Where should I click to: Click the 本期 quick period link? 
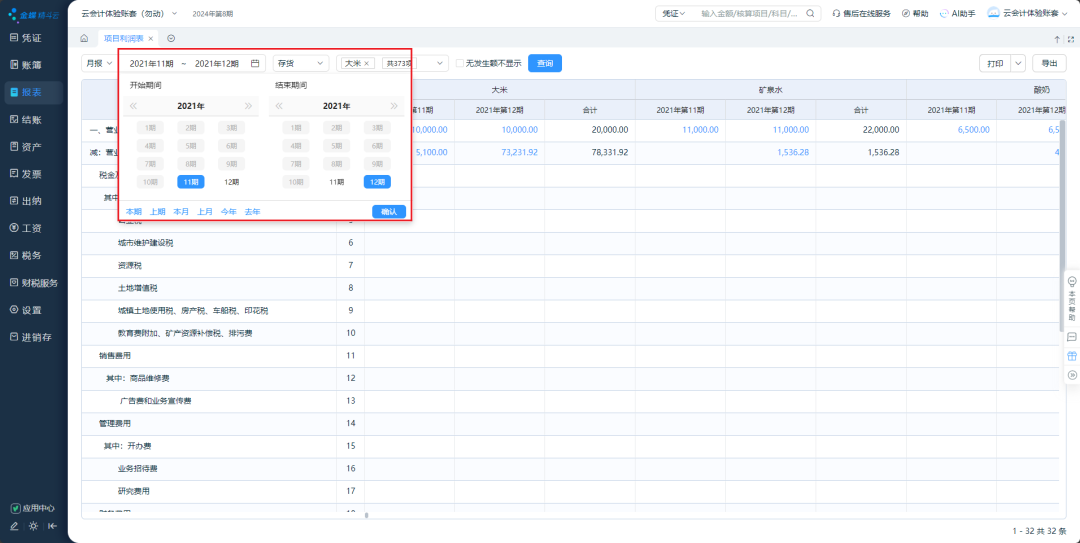[134, 212]
